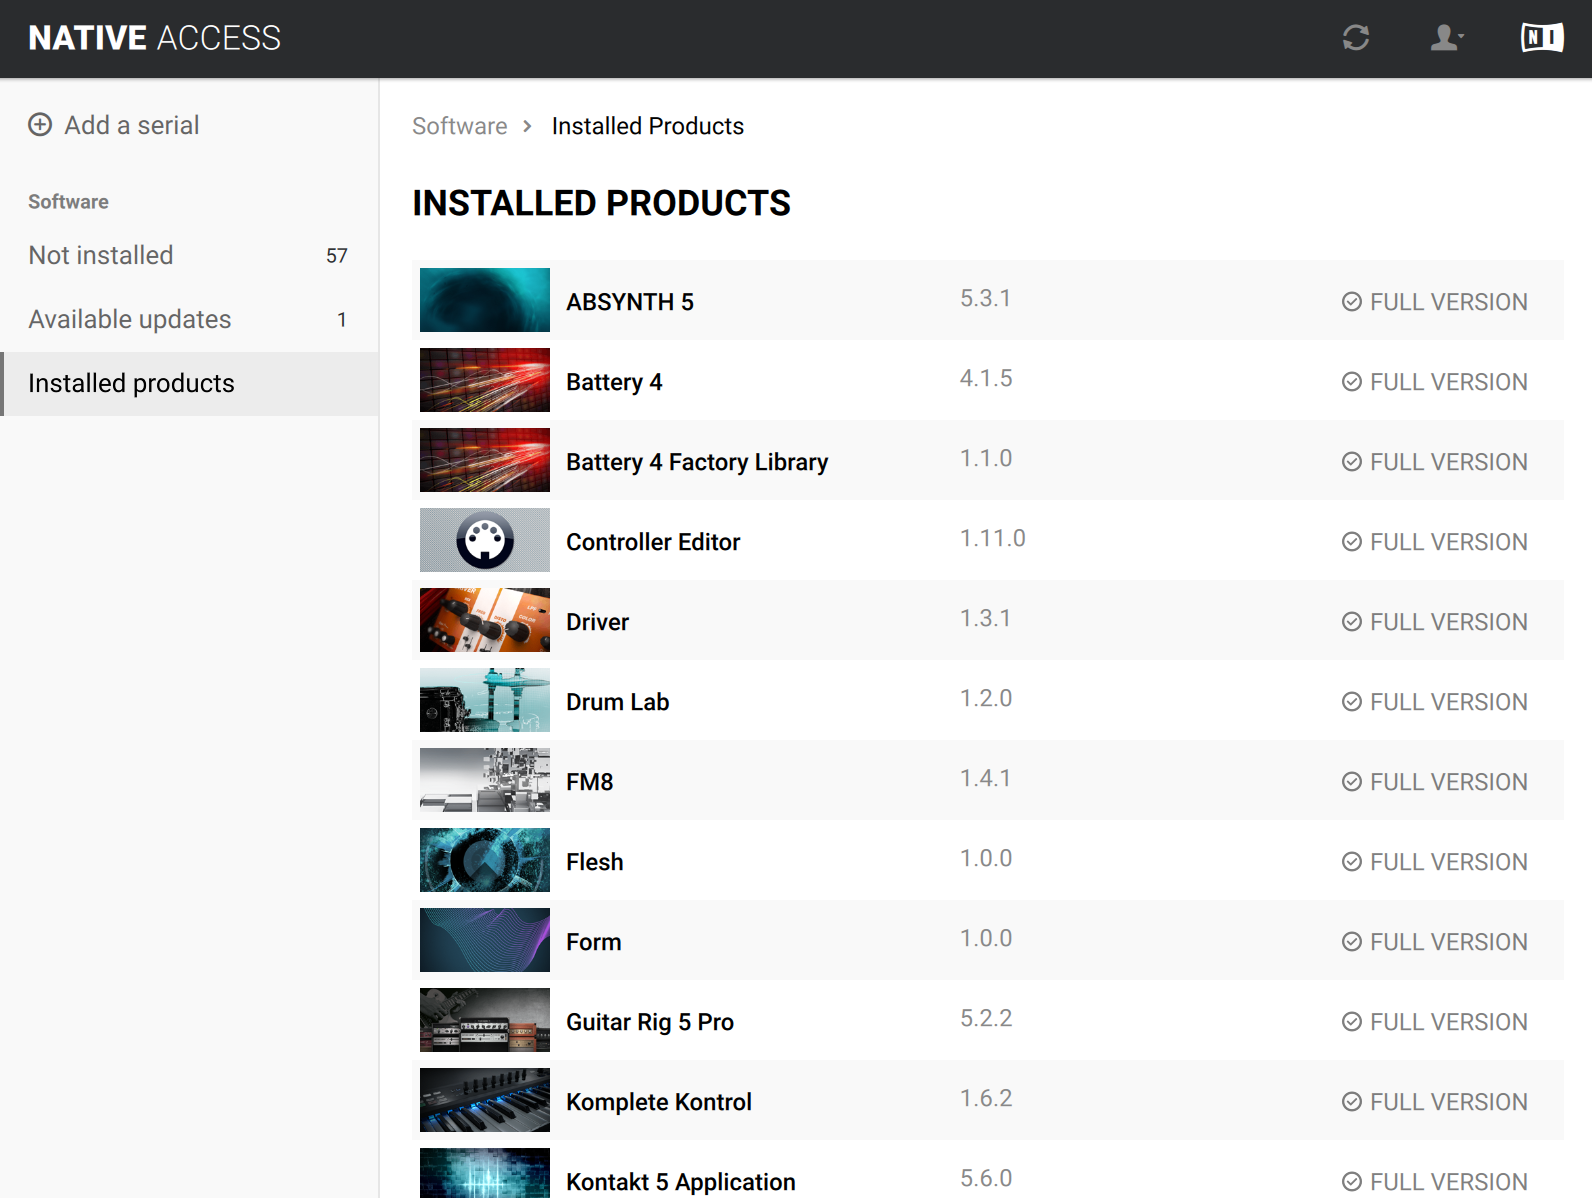Click the Drum Lab product name
Image resolution: width=1592 pixels, height=1198 pixels.
tap(617, 702)
